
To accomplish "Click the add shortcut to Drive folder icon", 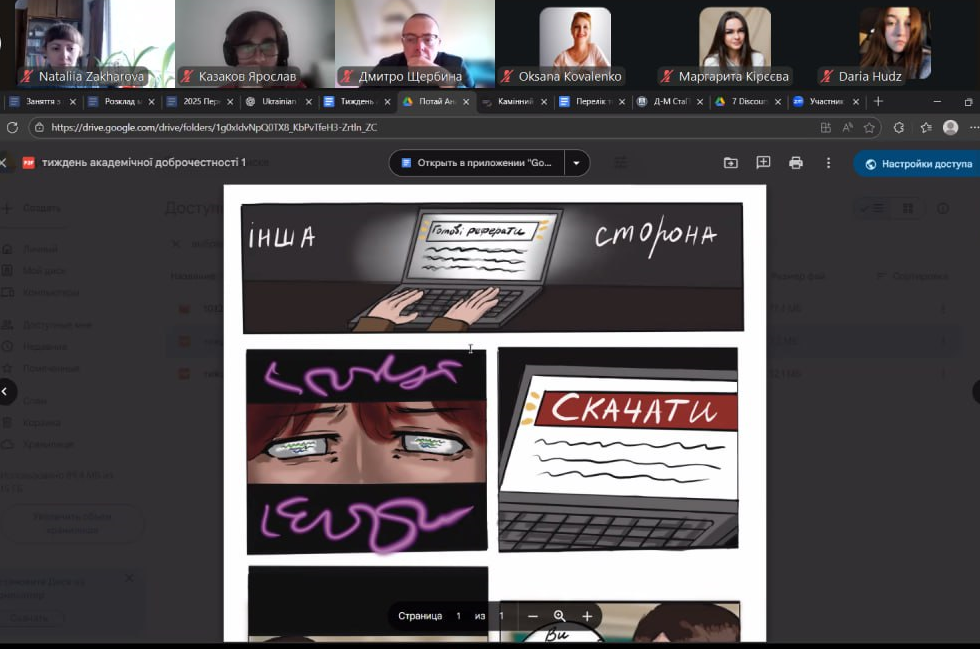I will click(x=730, y=163).
